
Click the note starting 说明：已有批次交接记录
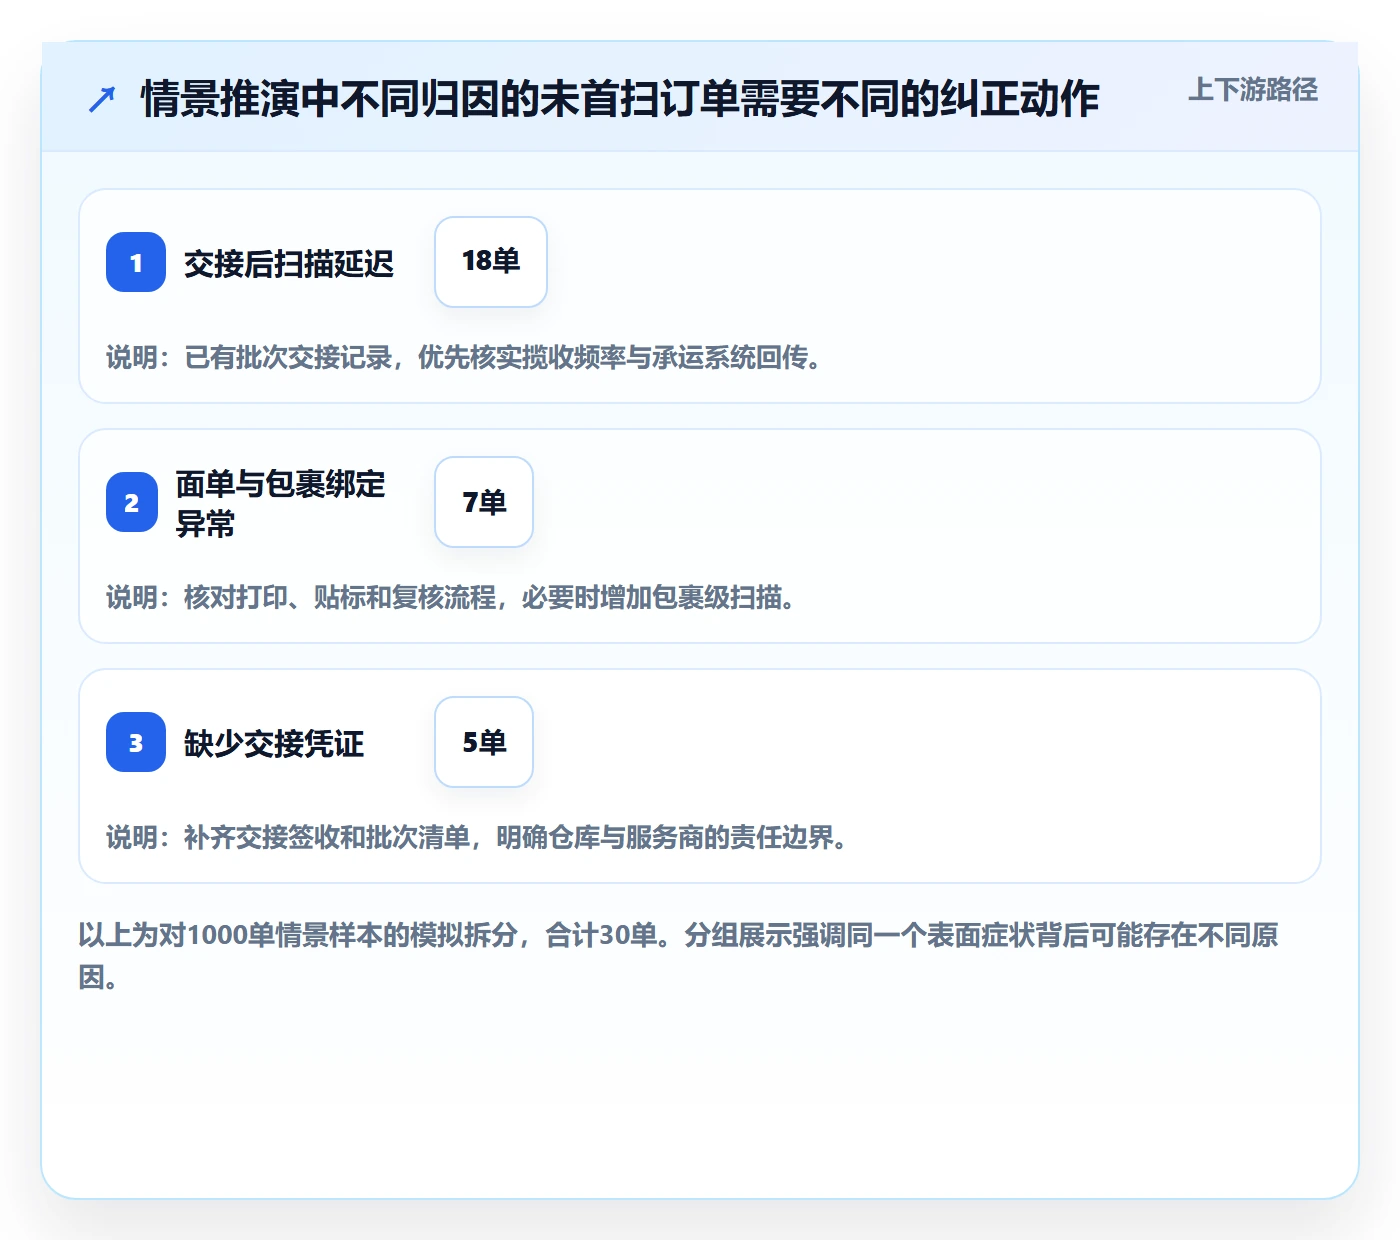tap(466, 357)
